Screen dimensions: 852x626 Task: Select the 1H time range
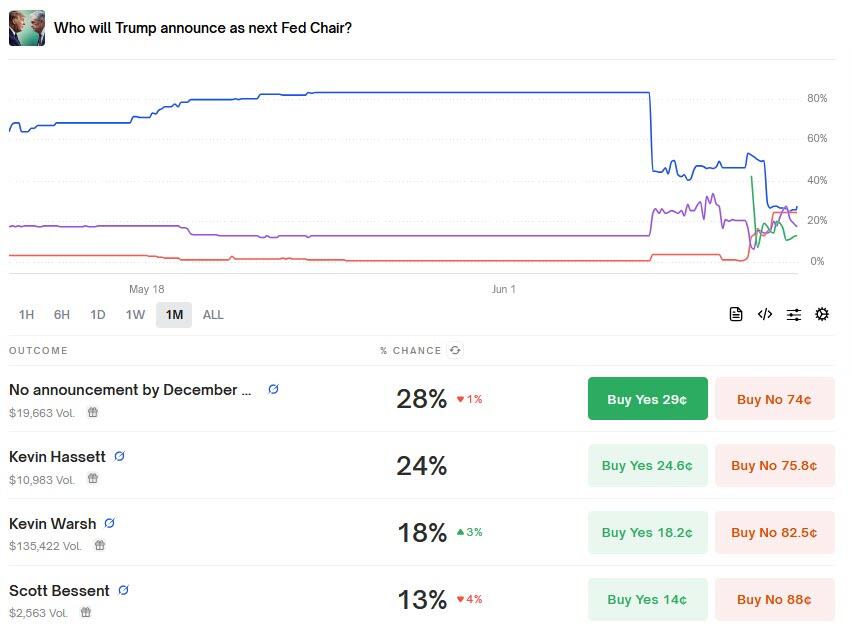(x=26, y=315)
